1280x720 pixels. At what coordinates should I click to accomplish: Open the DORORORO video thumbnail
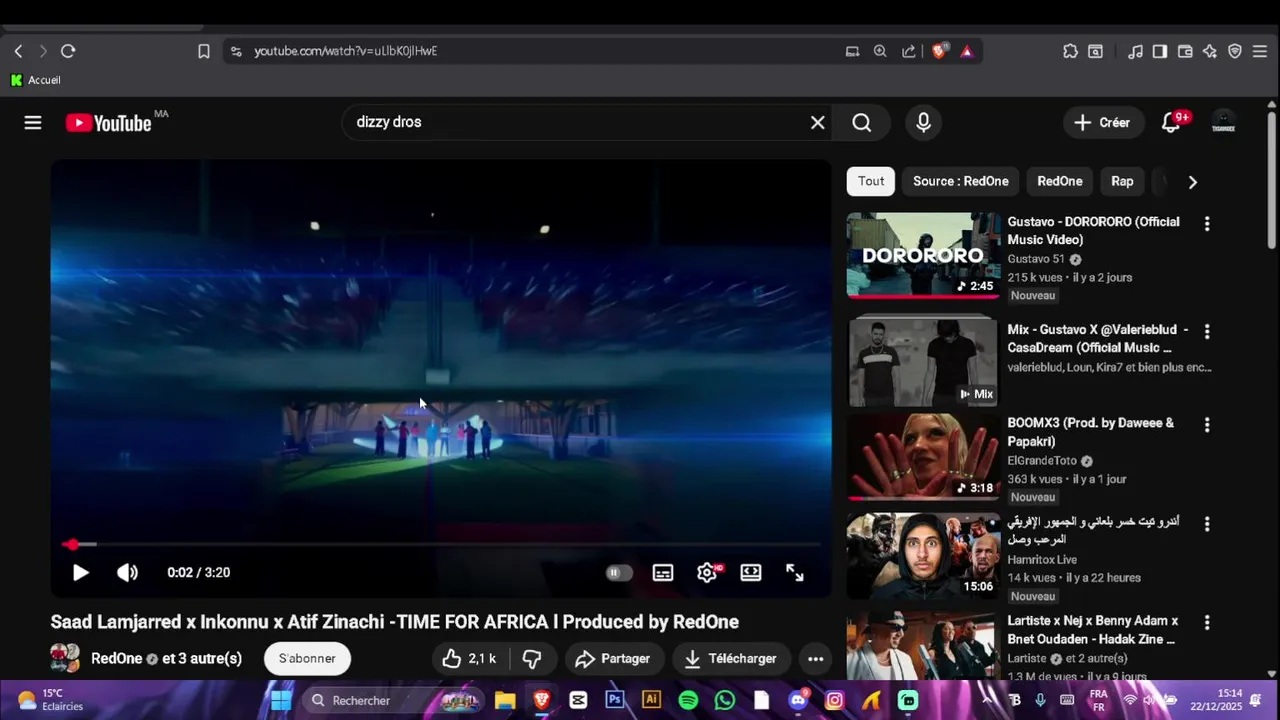pyautogui.click(x=923, y=255)
